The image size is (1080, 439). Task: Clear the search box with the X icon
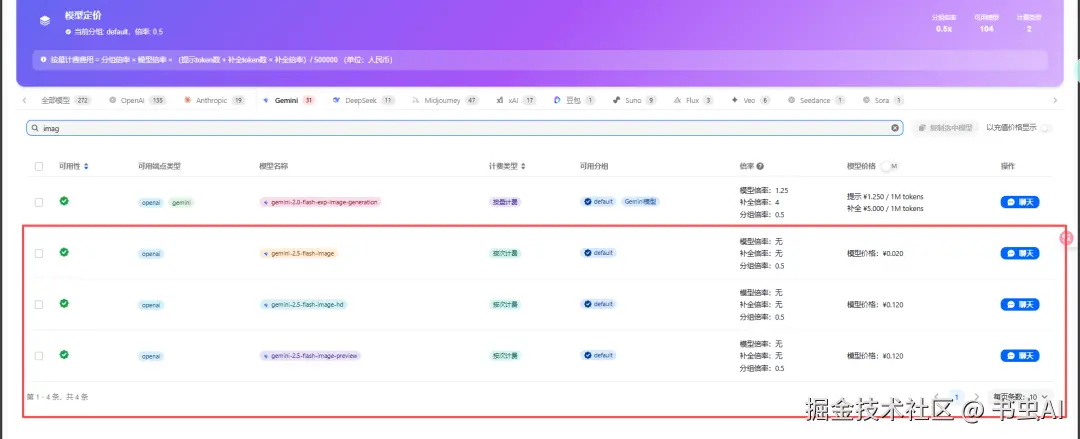click(x=895, y=128)
